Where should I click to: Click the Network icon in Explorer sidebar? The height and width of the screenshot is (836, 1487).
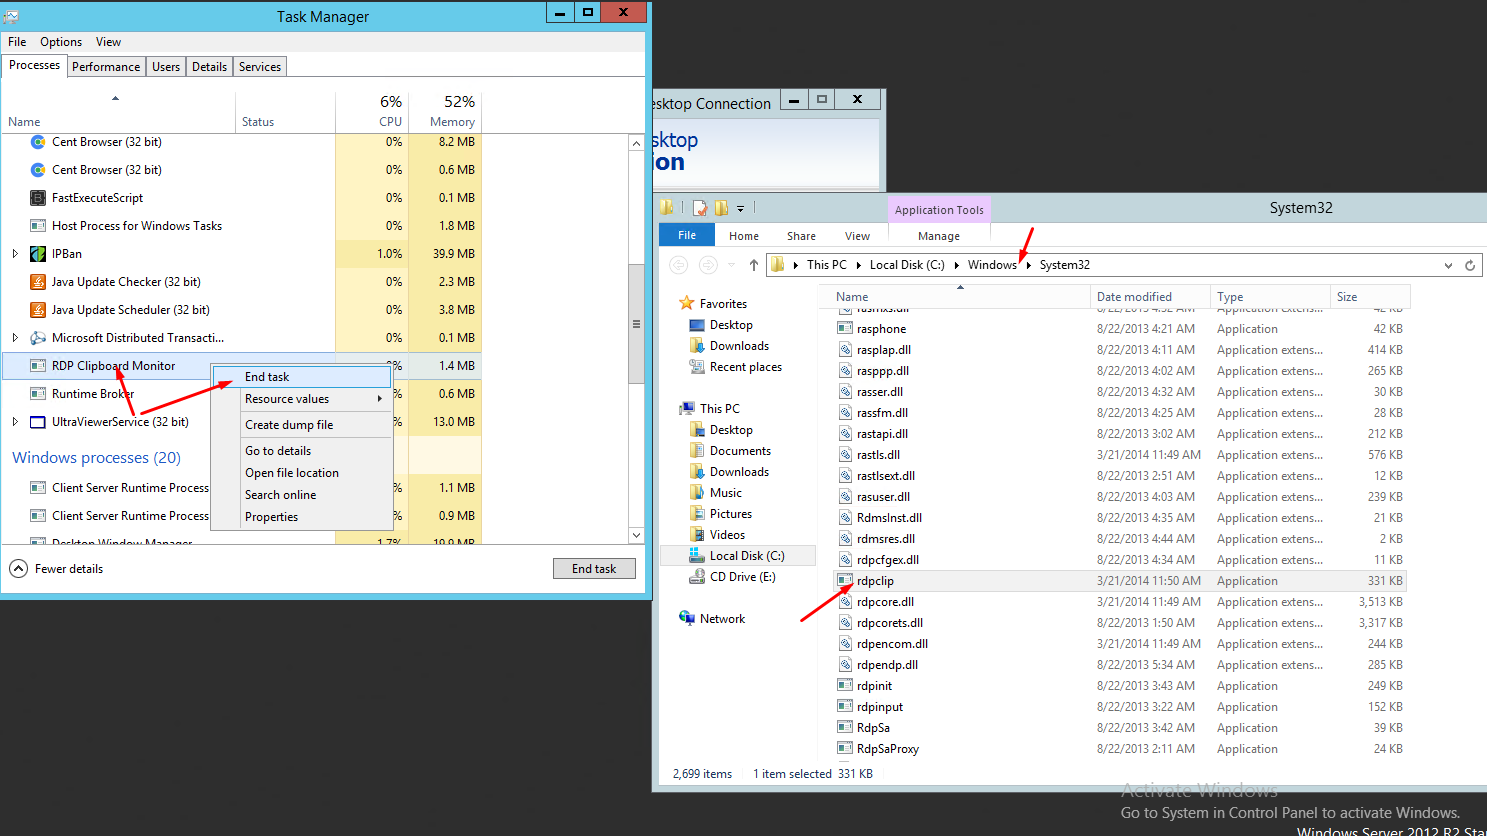coord(687,619)
